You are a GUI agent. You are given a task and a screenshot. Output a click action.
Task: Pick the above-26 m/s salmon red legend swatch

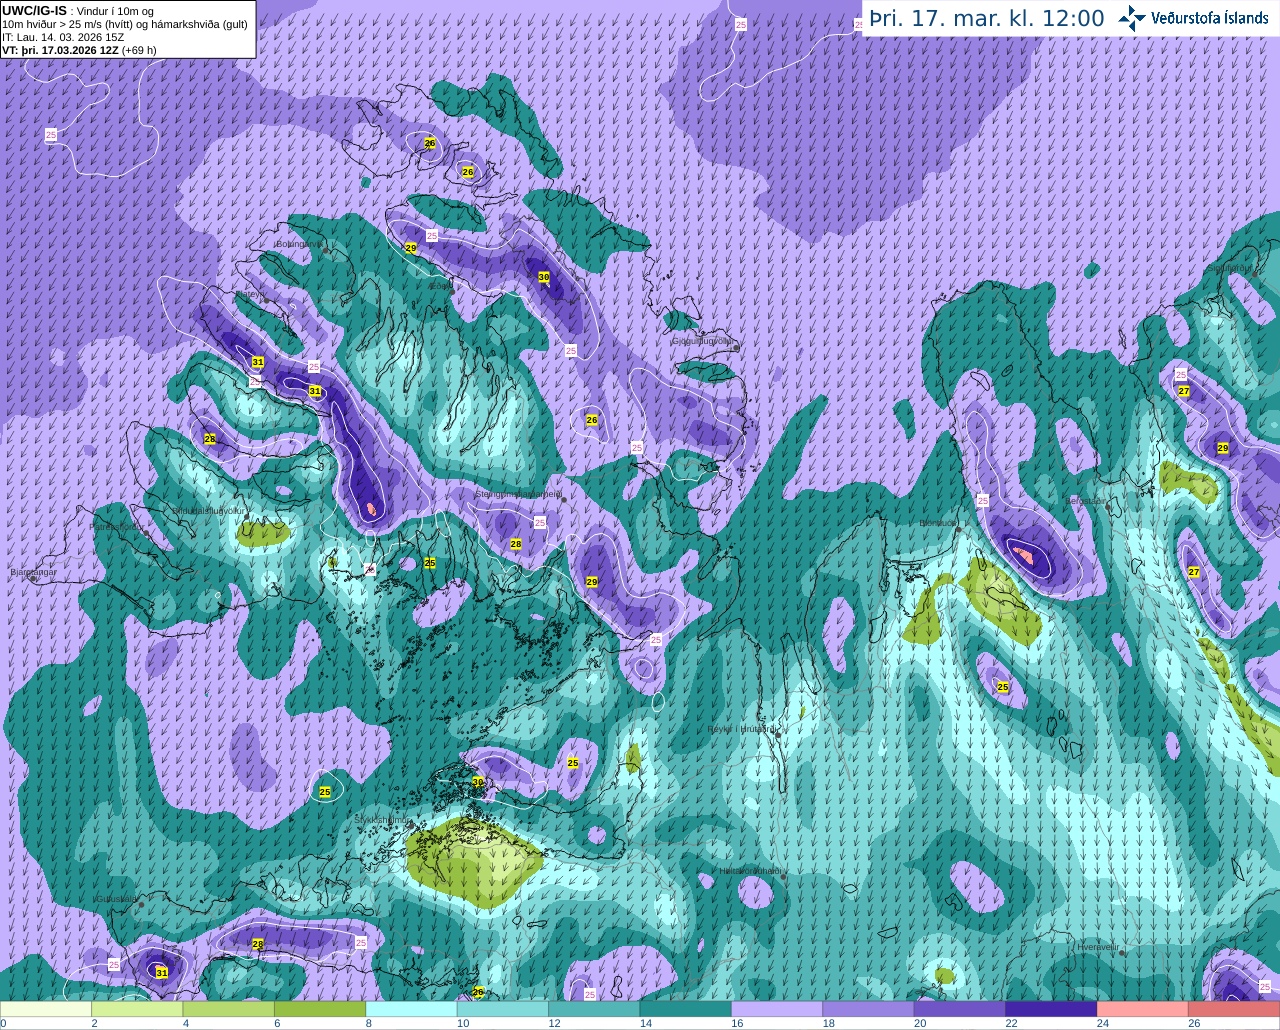tap(1234, 1008)
